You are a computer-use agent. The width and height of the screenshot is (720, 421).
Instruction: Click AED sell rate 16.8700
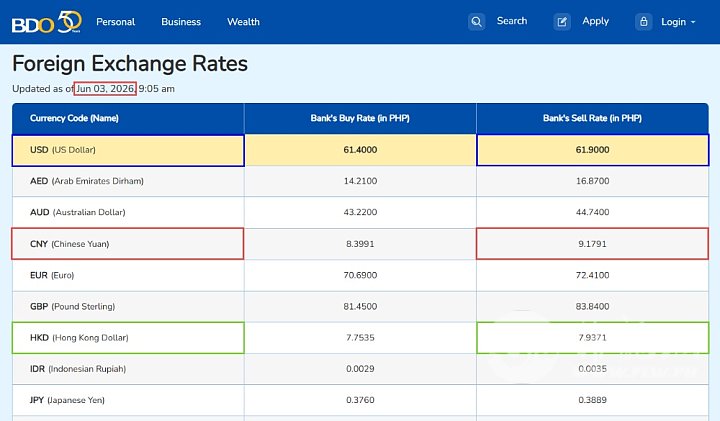click(592, 181)
